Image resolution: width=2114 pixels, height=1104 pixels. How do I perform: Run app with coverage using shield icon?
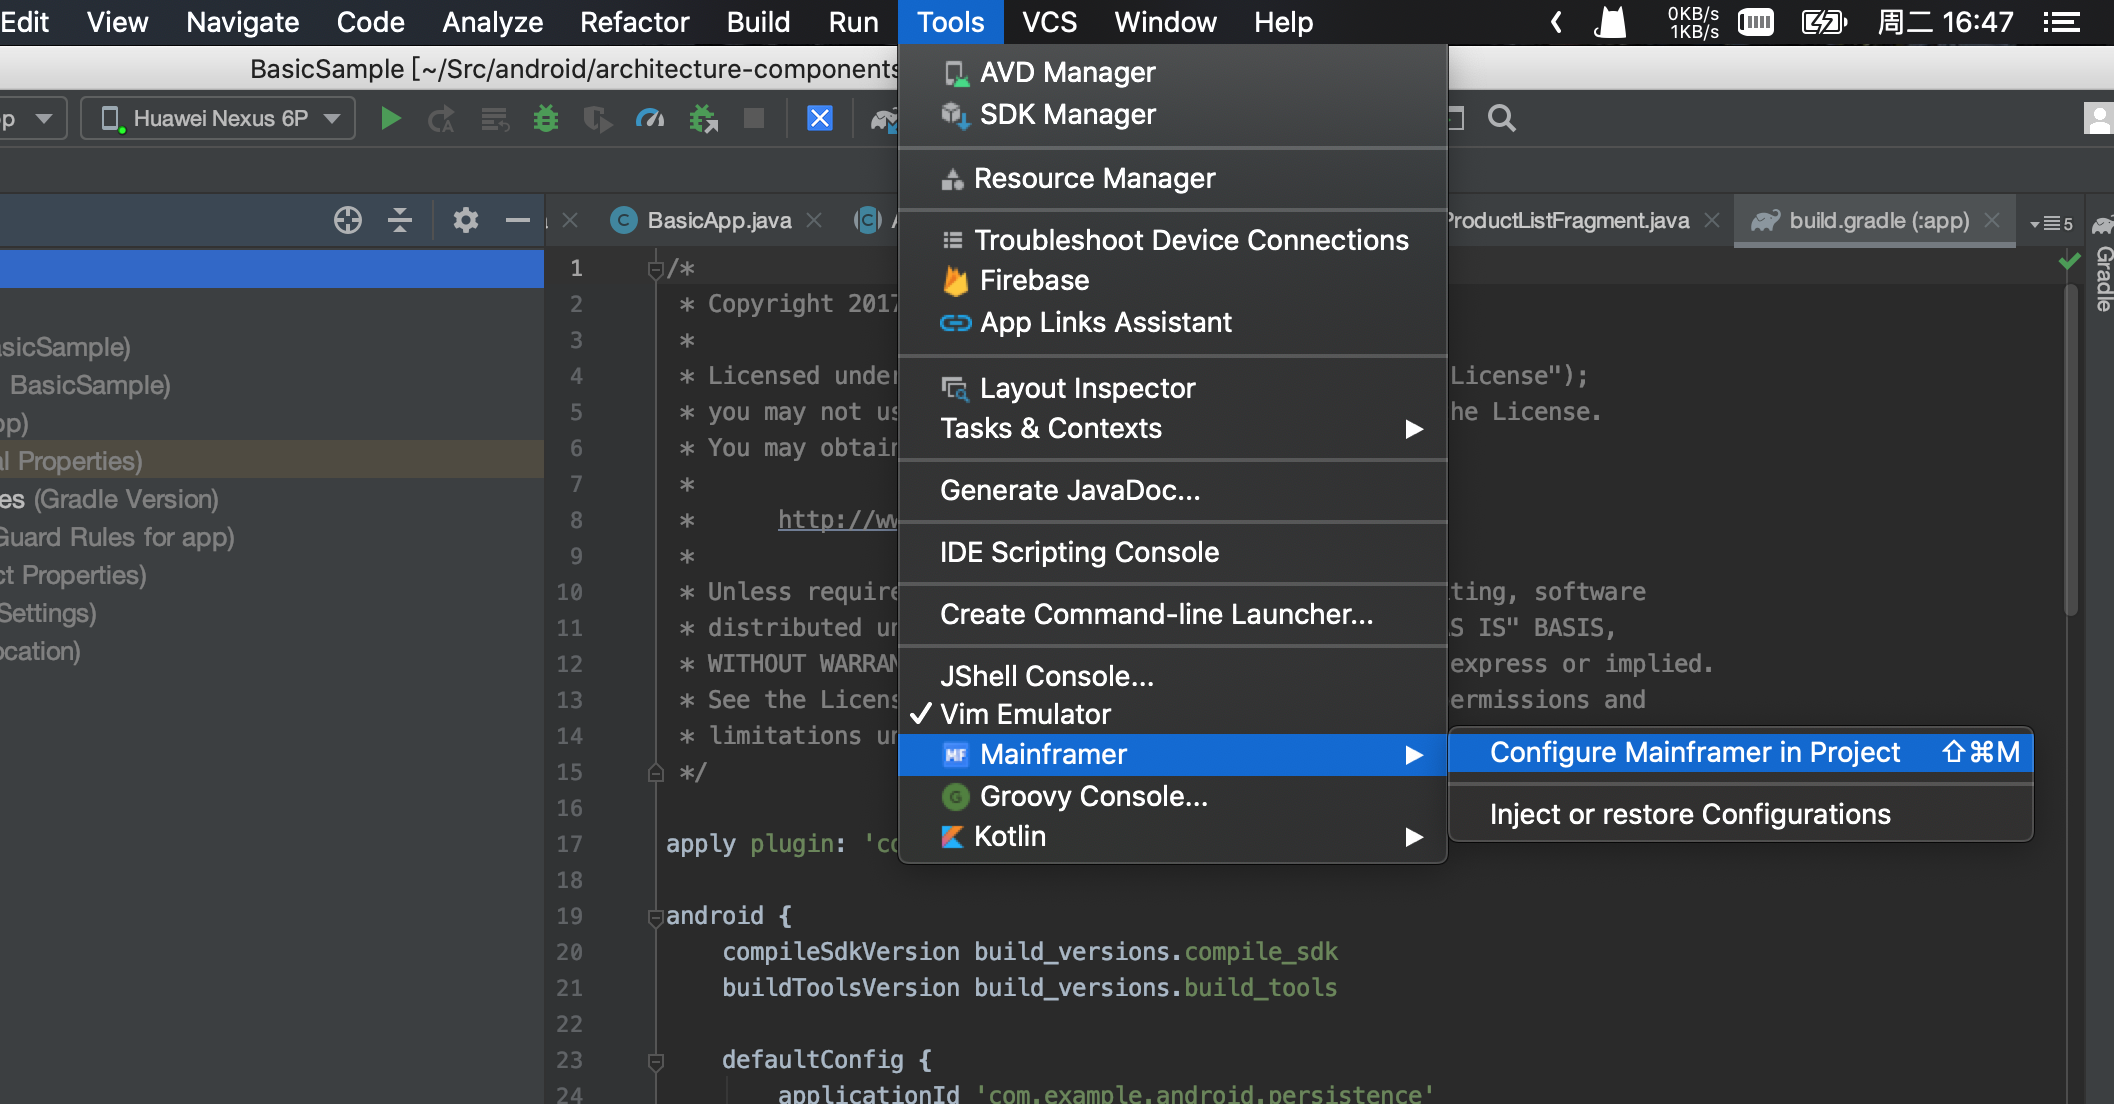point(597,118)
